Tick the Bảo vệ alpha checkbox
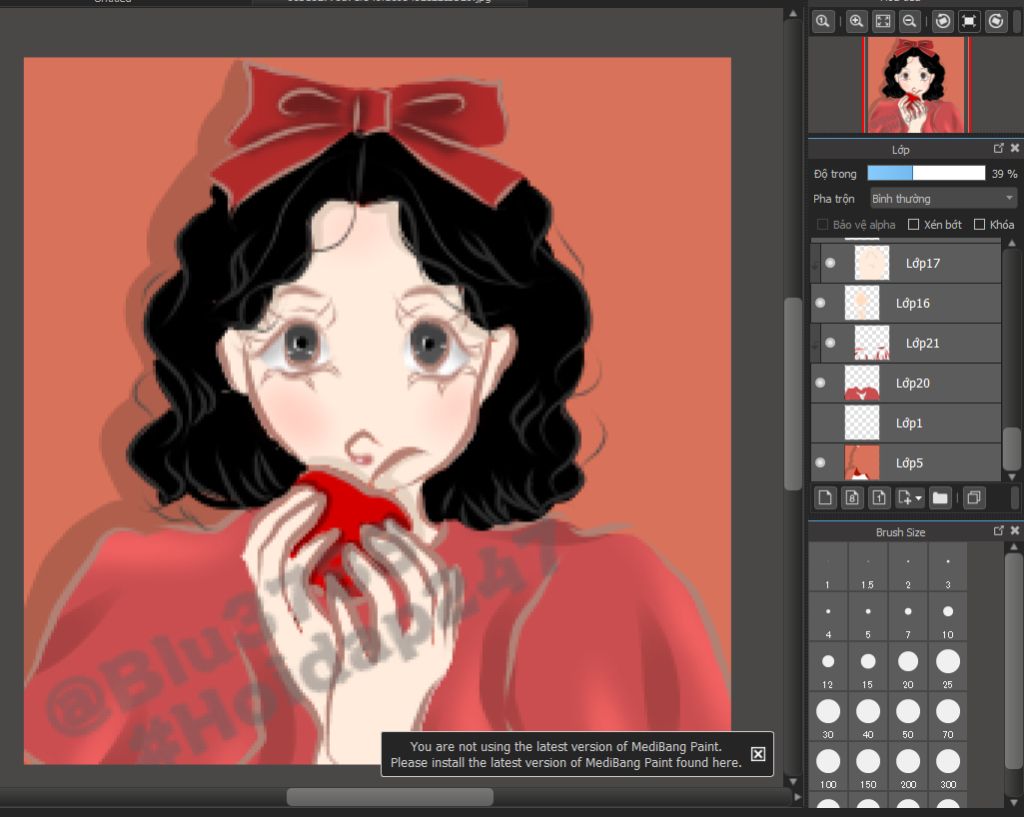 (822, 225)
